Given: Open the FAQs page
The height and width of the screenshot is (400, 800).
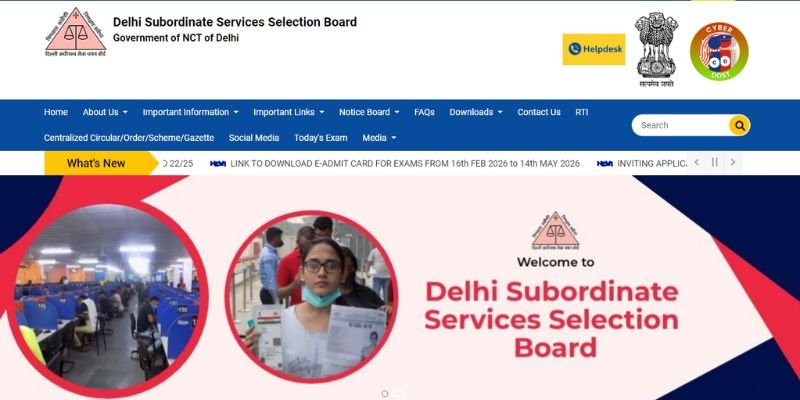Looking at the screenshot, I should 424,112.
